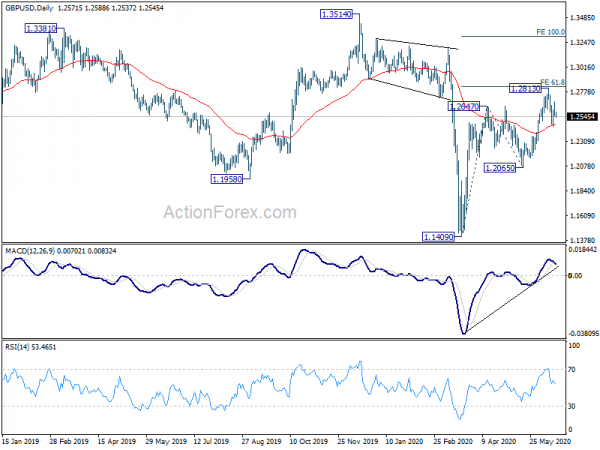Screen dimensions: 600x450
Task: Click the 25 Nov 2019 date label
Action: tap(357, 441)
